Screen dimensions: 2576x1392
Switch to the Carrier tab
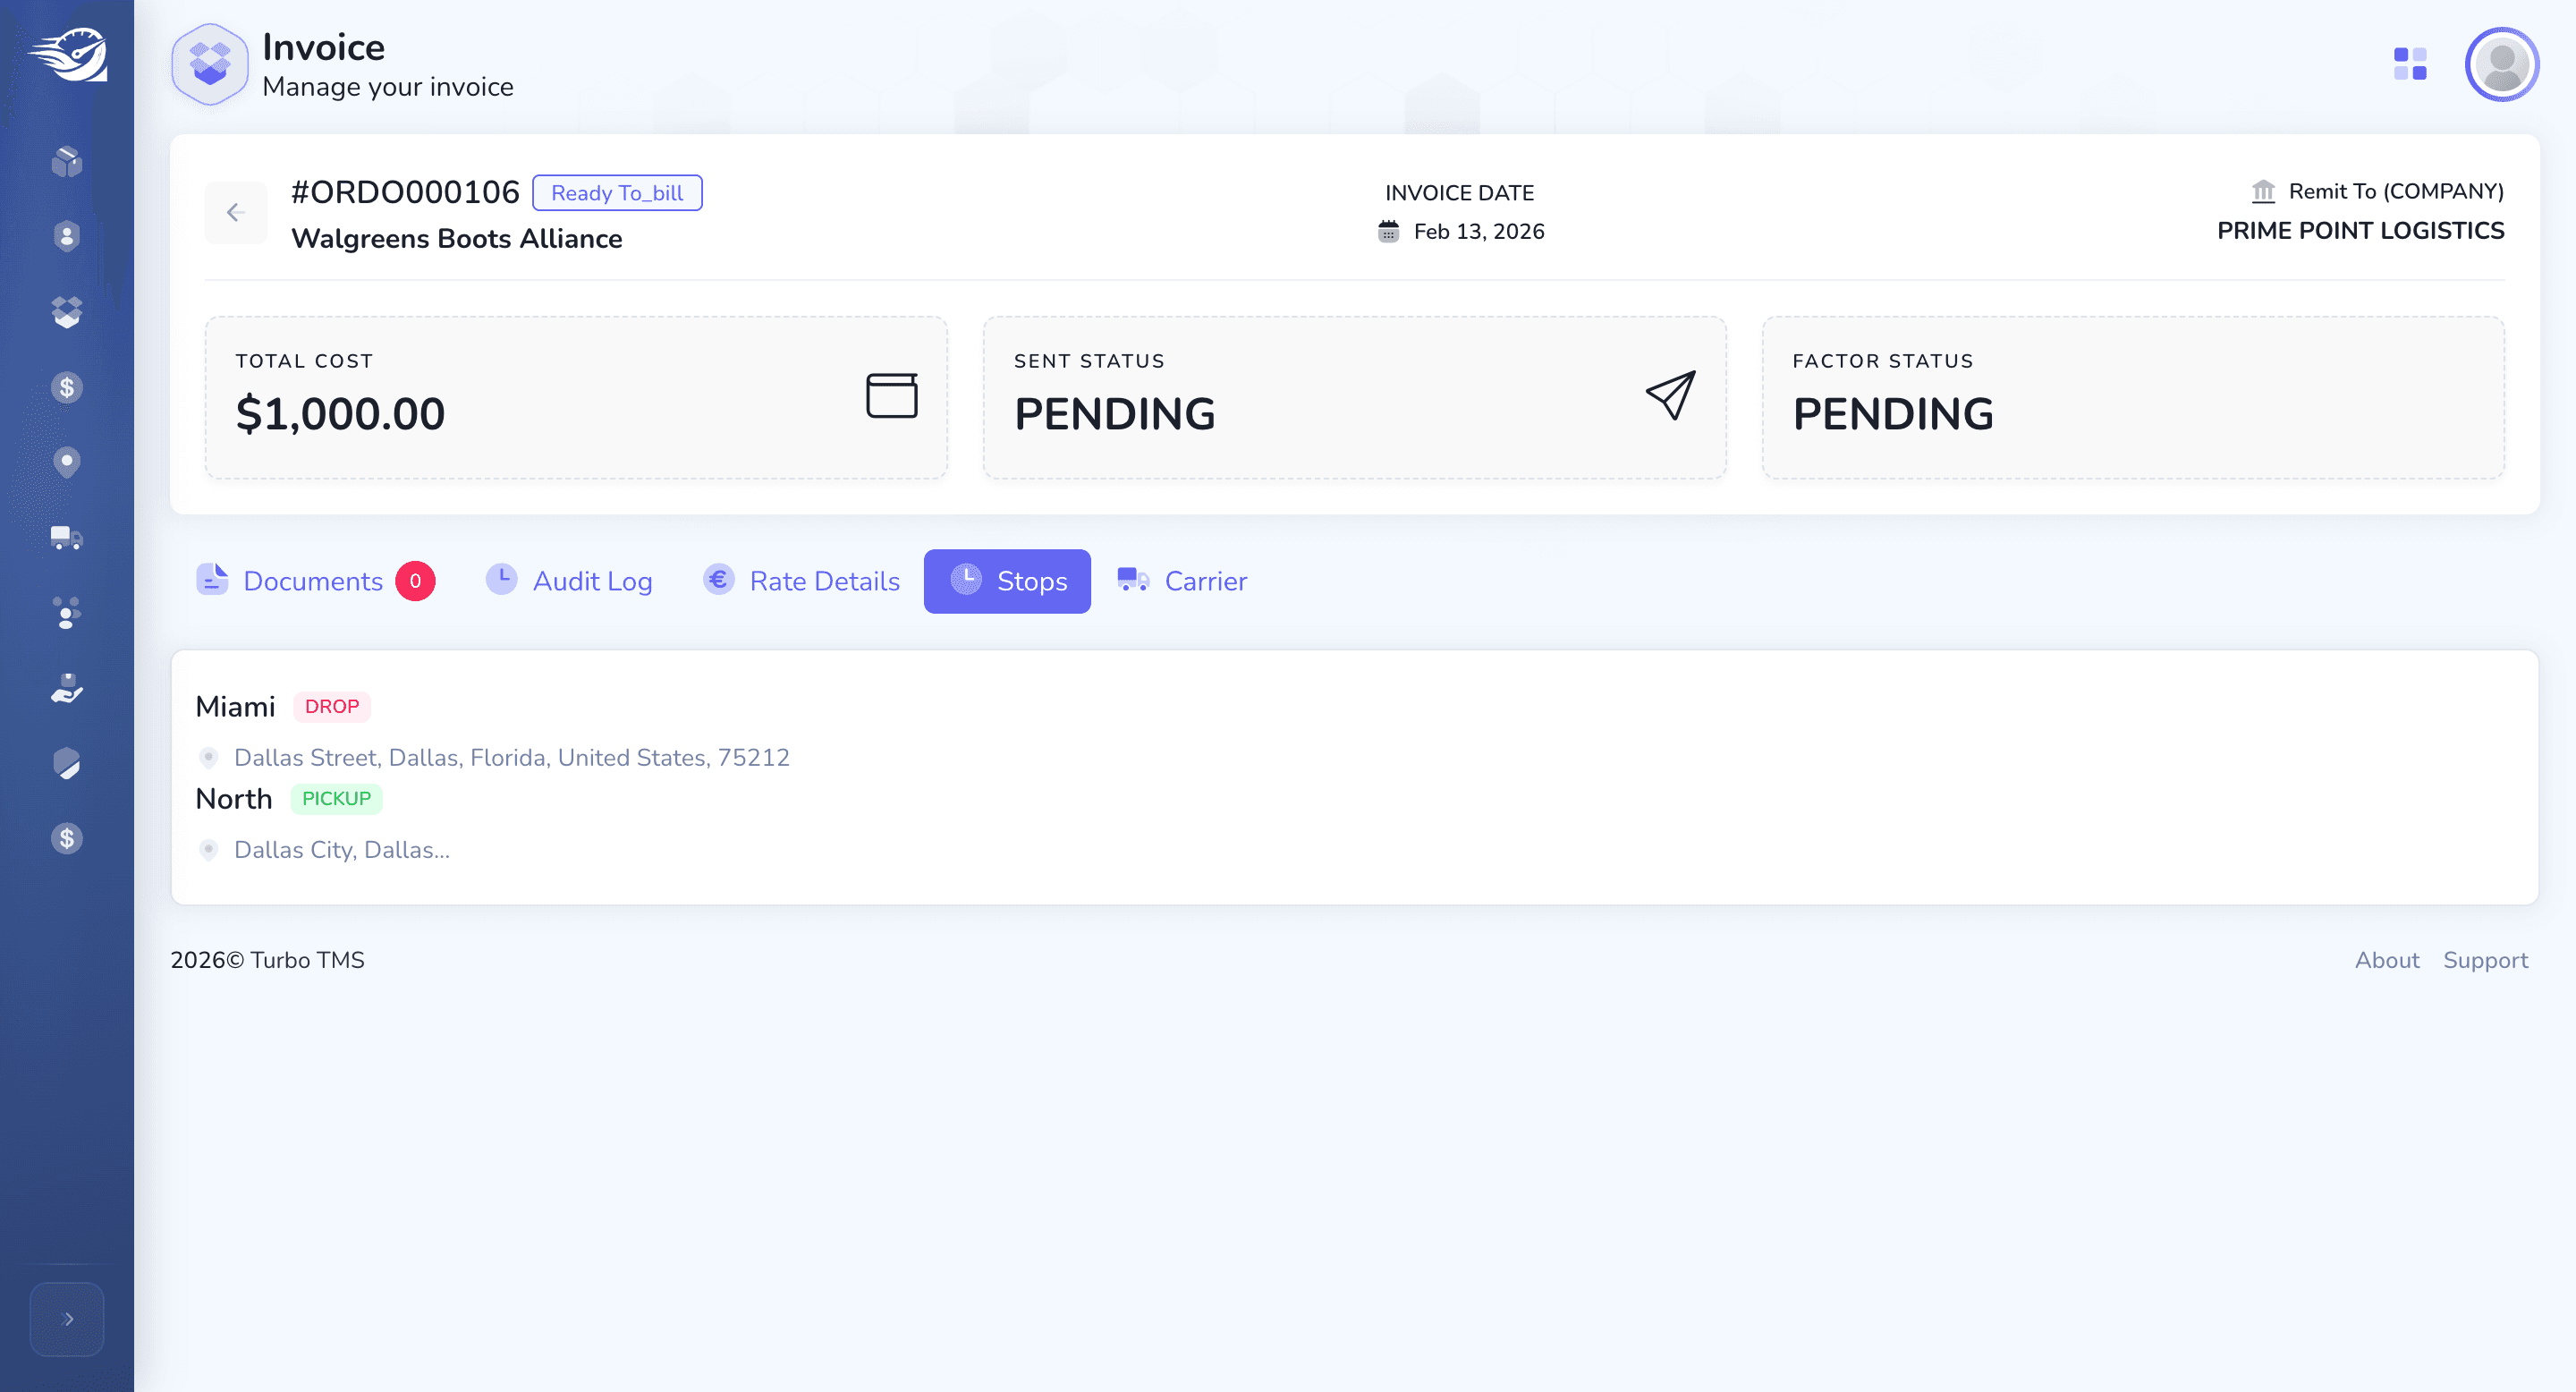click(1182, 581)
